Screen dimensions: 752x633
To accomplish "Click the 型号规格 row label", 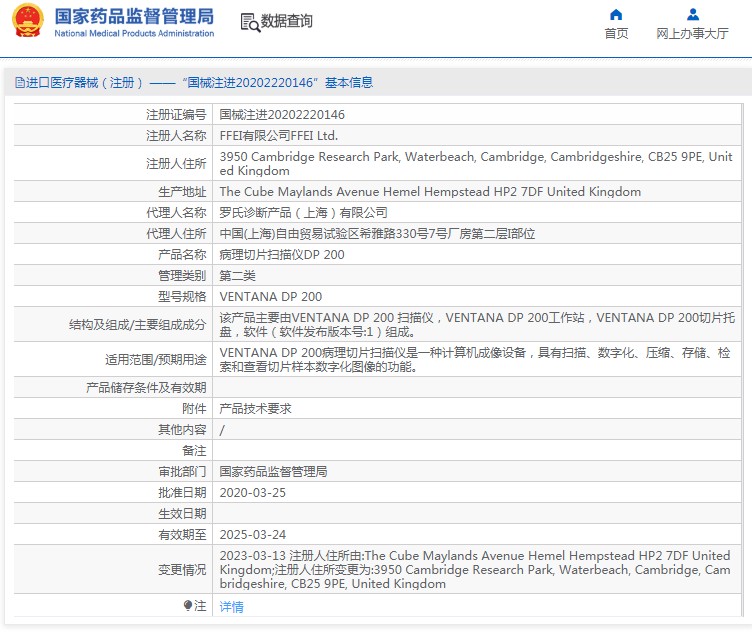I will point(182,297).
